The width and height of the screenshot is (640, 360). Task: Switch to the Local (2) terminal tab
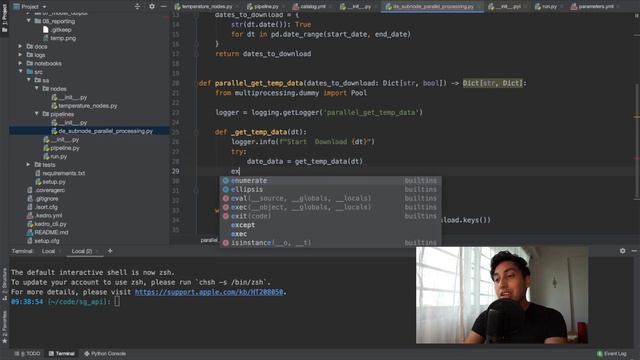[x=82, y=251]
